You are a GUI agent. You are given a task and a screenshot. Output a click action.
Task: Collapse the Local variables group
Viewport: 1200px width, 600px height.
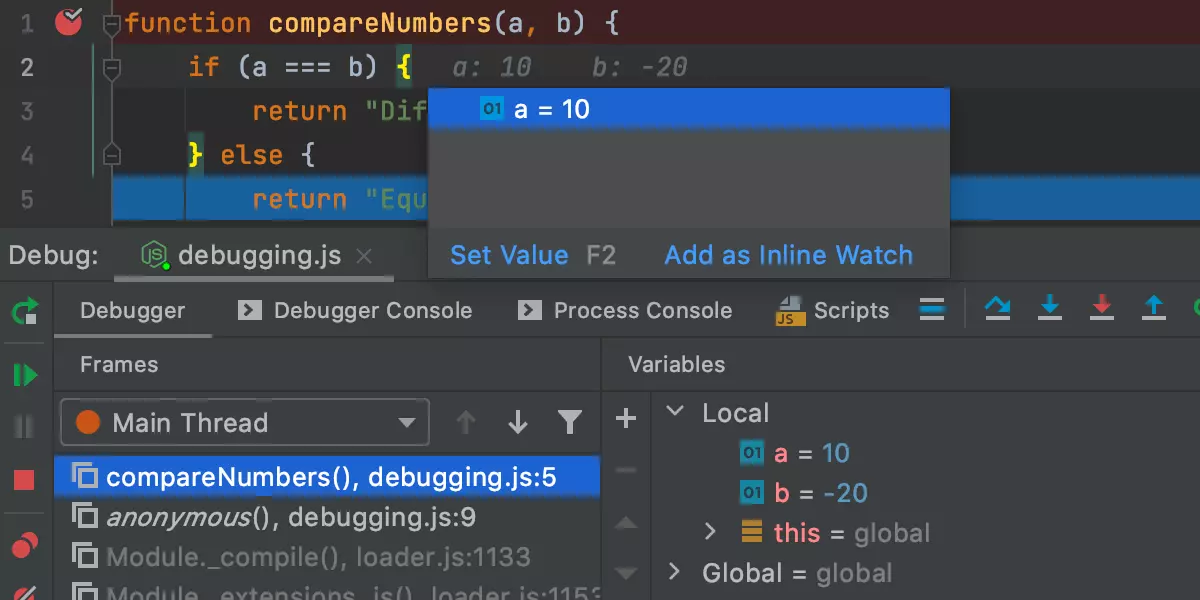676,412
